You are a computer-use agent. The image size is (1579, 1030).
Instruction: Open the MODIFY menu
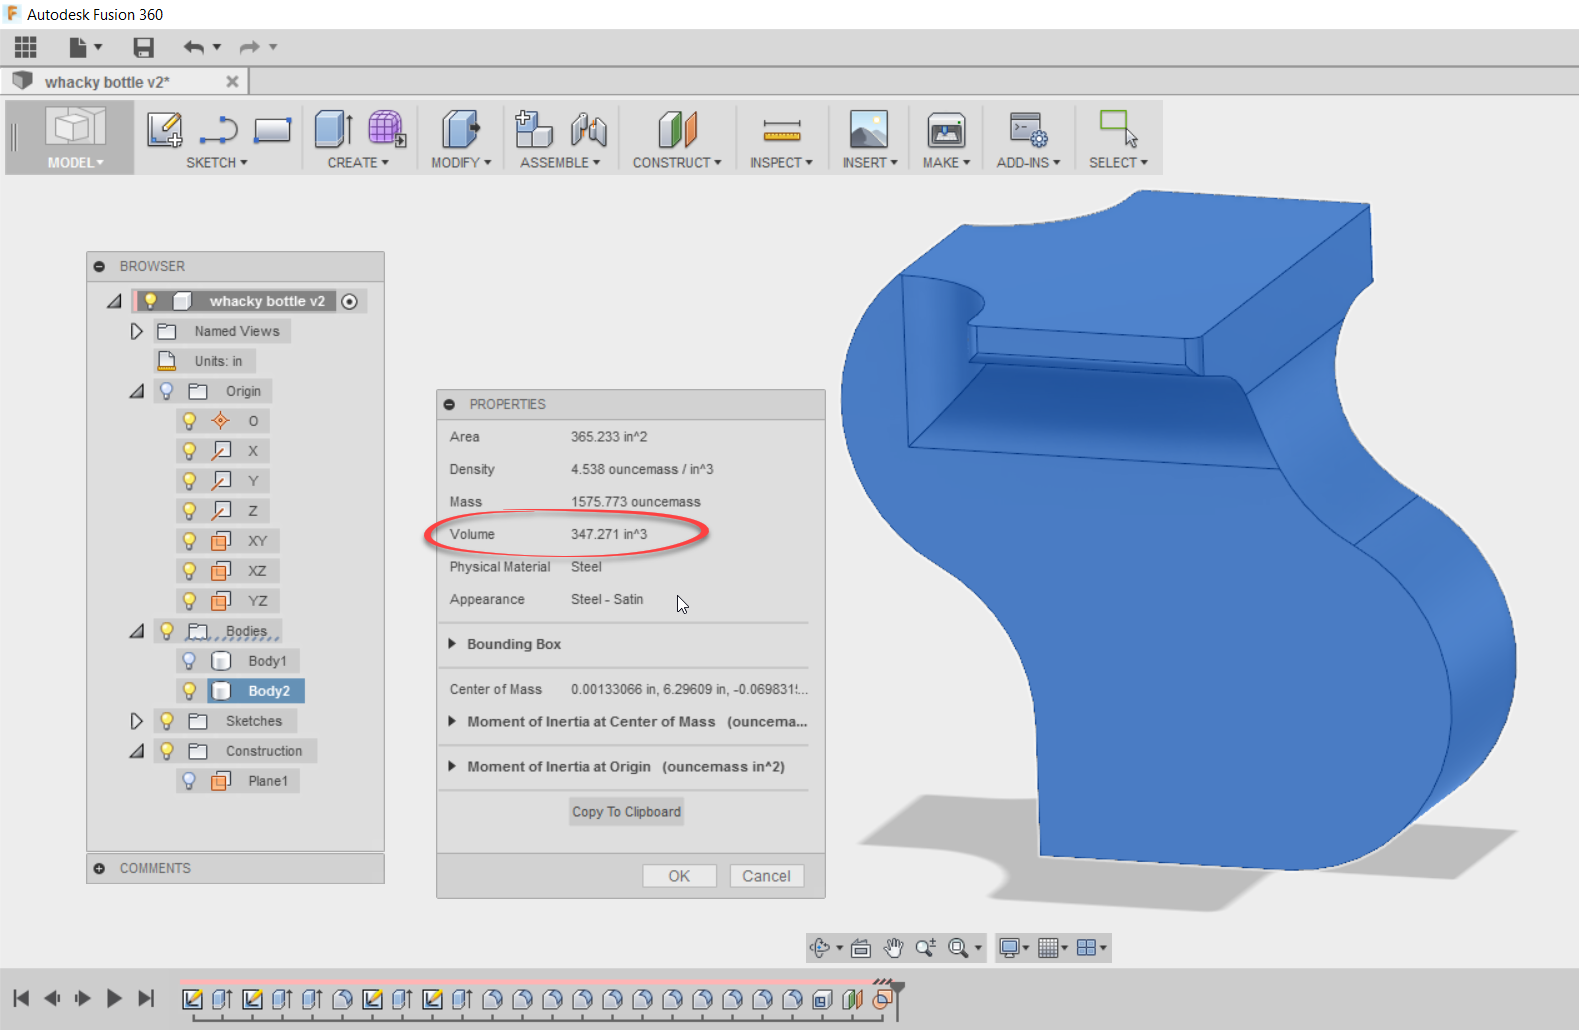(461, 162)
